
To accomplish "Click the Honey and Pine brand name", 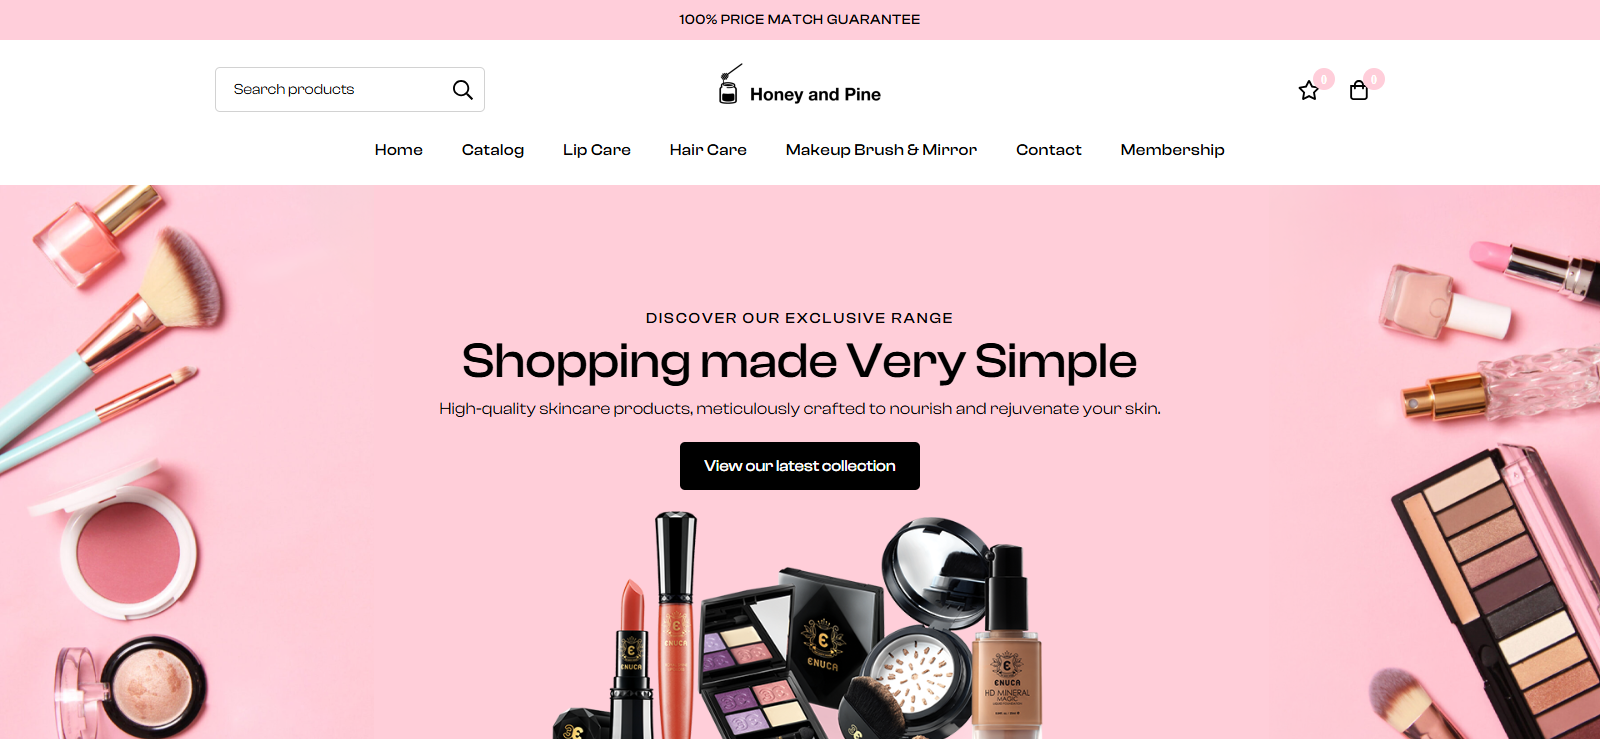I will [x=815, y=95].
